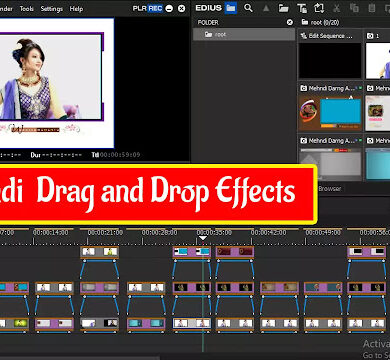390x360 pixels.
Task: Click the greyed-out up-folder arrow
Action: pos(266,8)
